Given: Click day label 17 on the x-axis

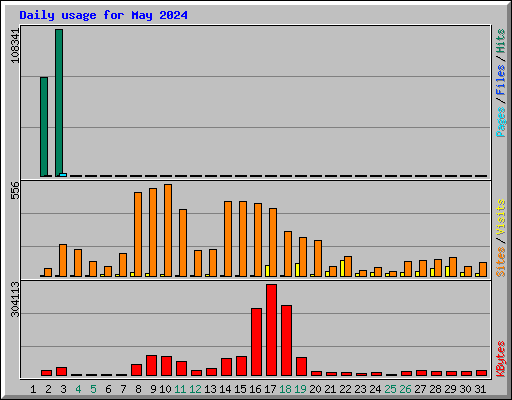Looking at the screenshot, I should [270, 389].
